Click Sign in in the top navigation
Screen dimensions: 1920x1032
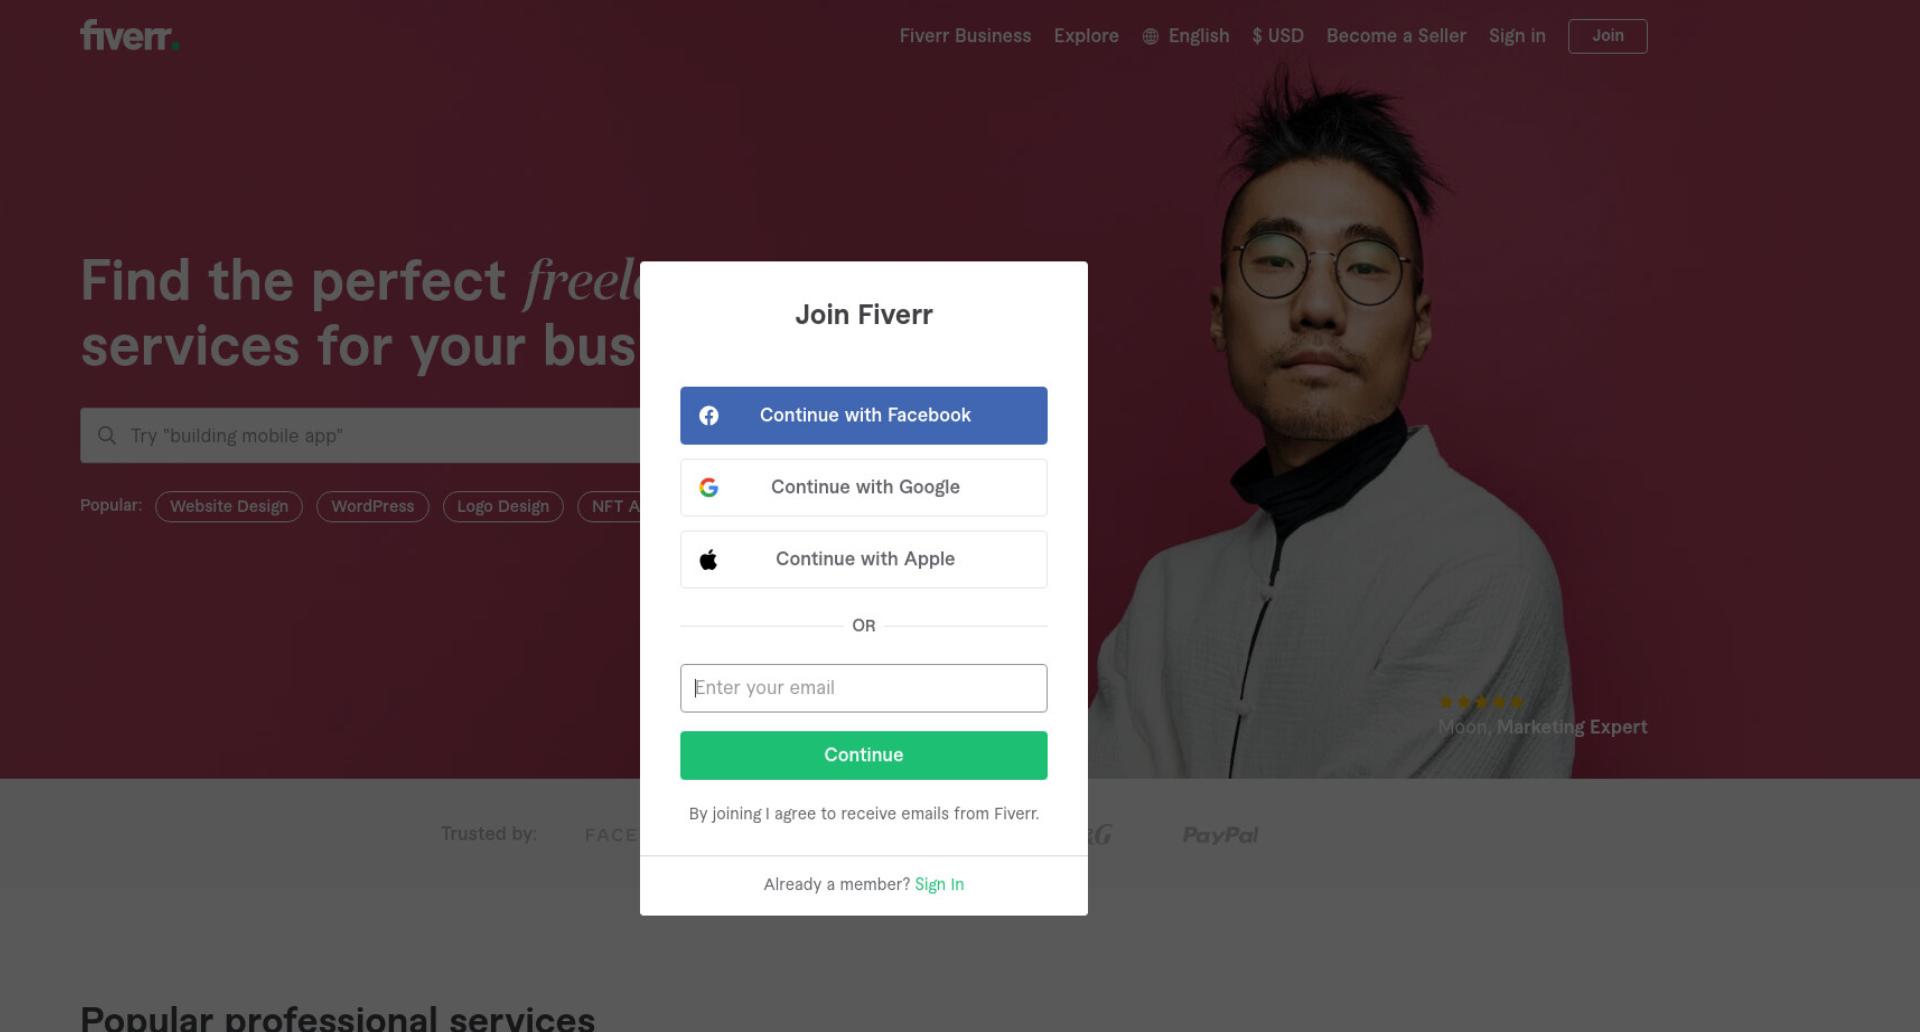pos(1517,36)
